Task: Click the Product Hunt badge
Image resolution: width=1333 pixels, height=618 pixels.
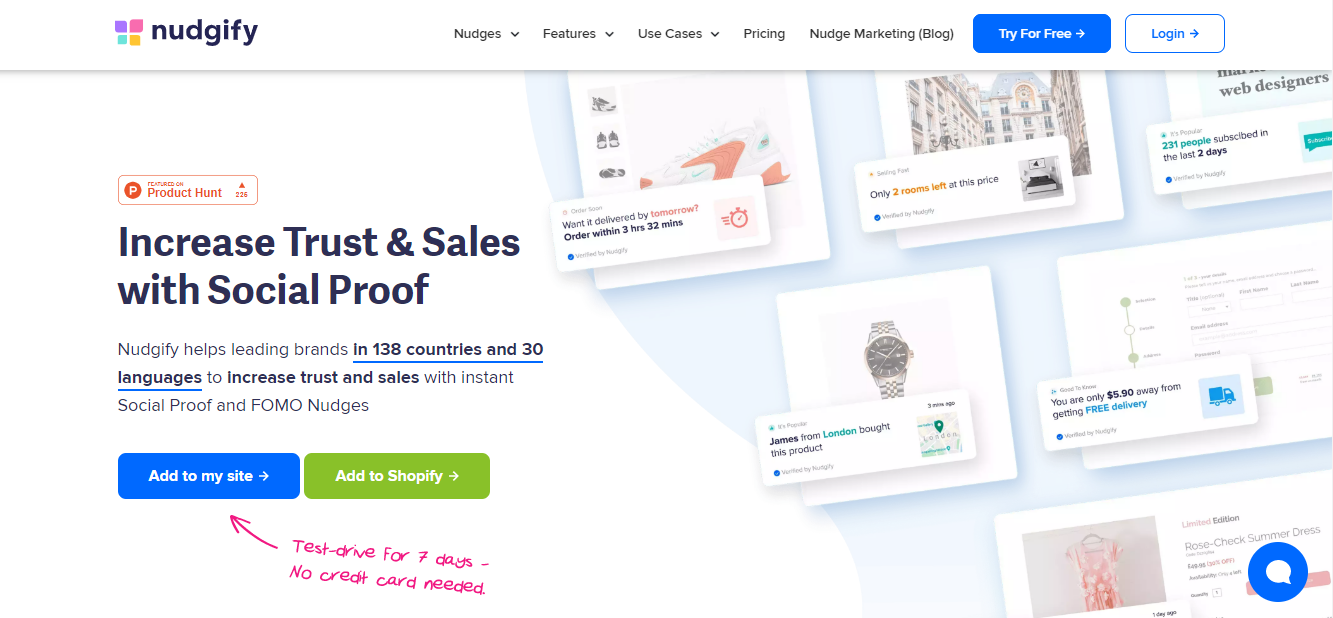Action: [188, 190]
